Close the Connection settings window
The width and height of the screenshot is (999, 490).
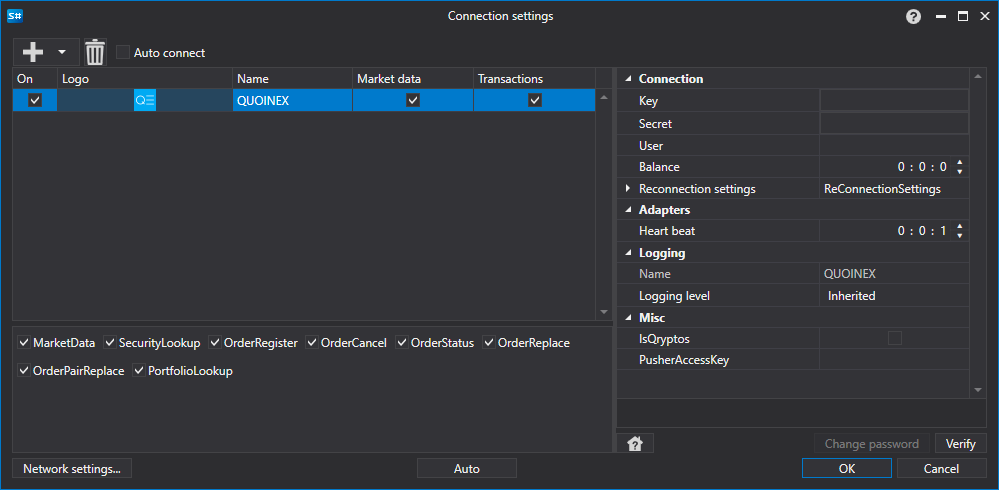(984, 17)
